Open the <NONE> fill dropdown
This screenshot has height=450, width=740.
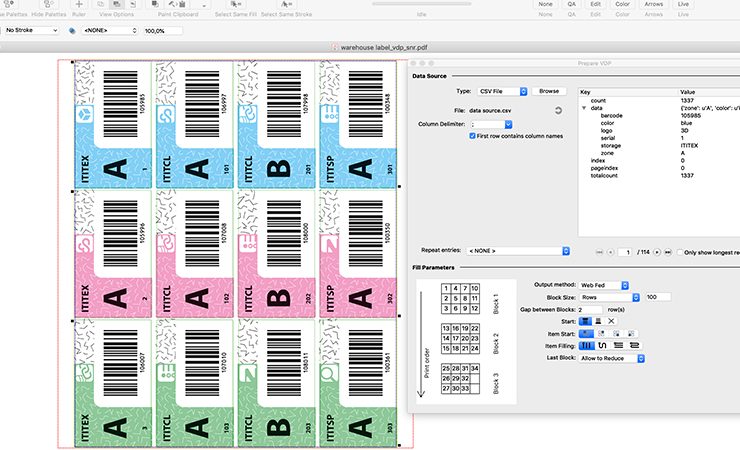109,31
